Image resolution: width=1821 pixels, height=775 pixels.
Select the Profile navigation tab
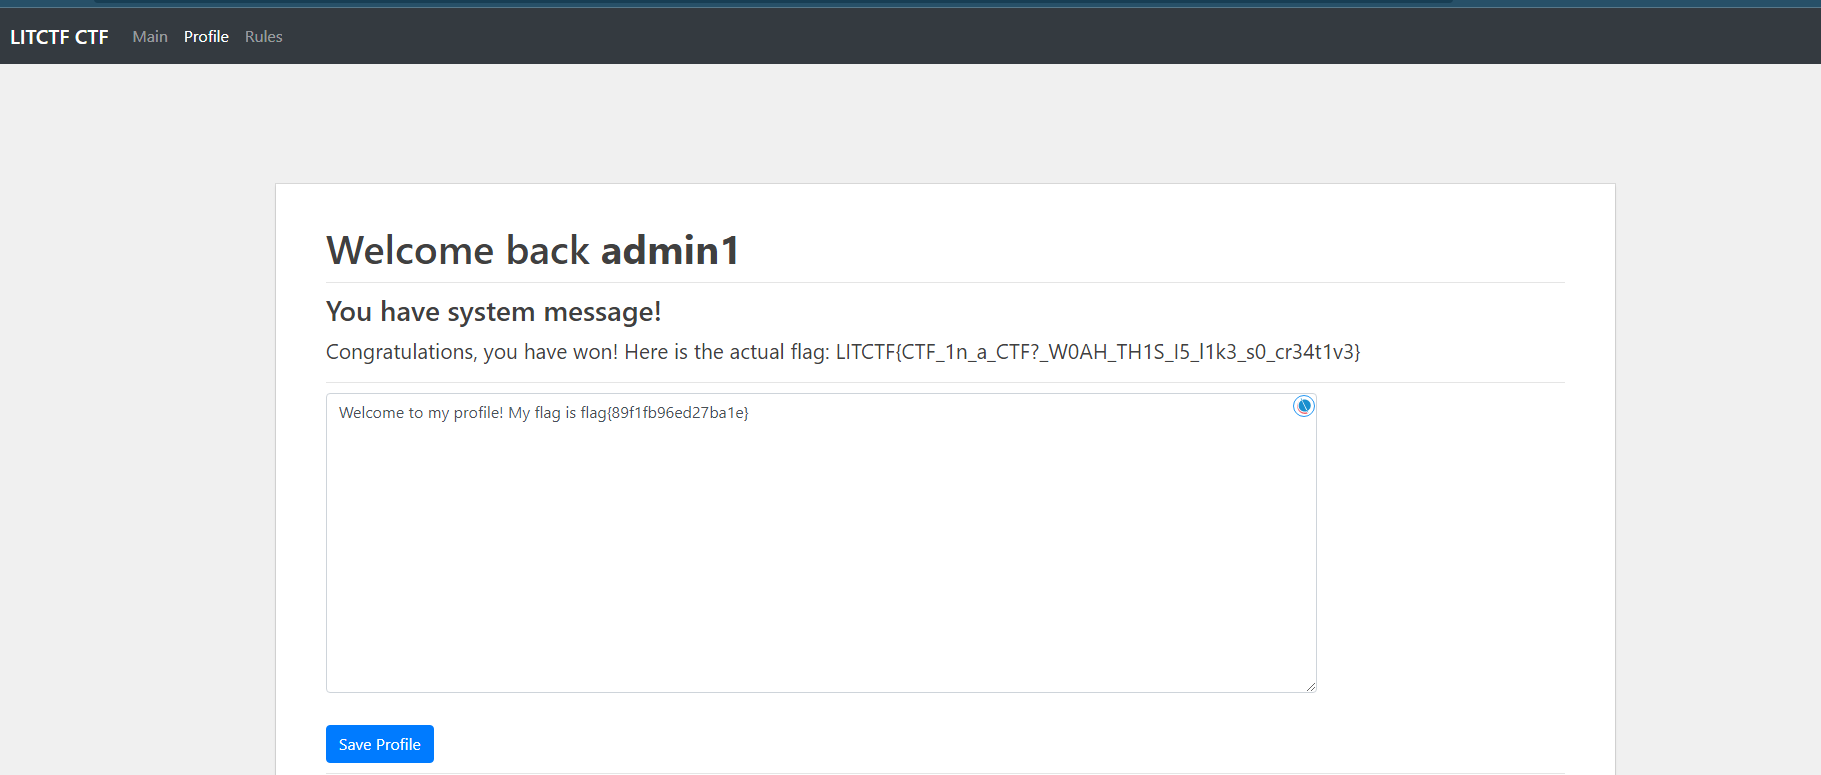pos(206,37)
